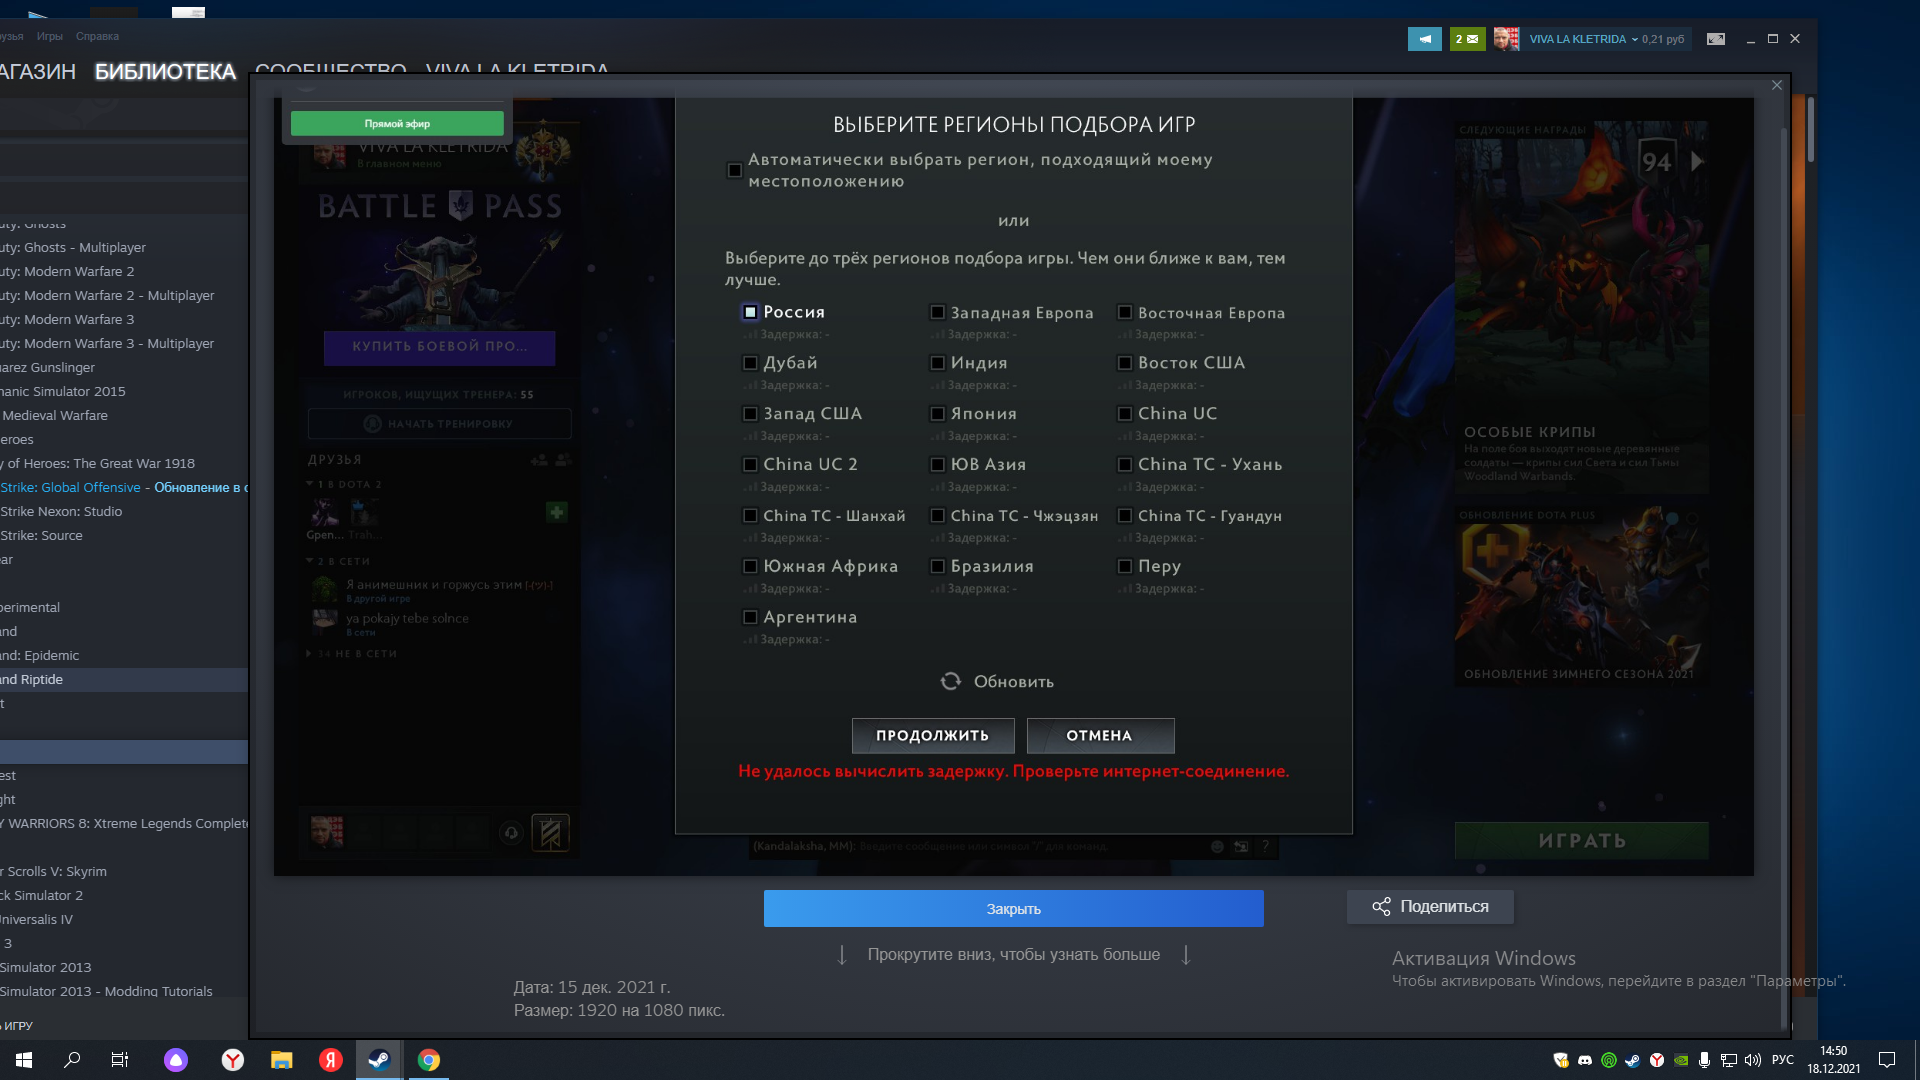Open the taskbar clock showing 14:50
The image size is (1920, 1080).
1834,1060
